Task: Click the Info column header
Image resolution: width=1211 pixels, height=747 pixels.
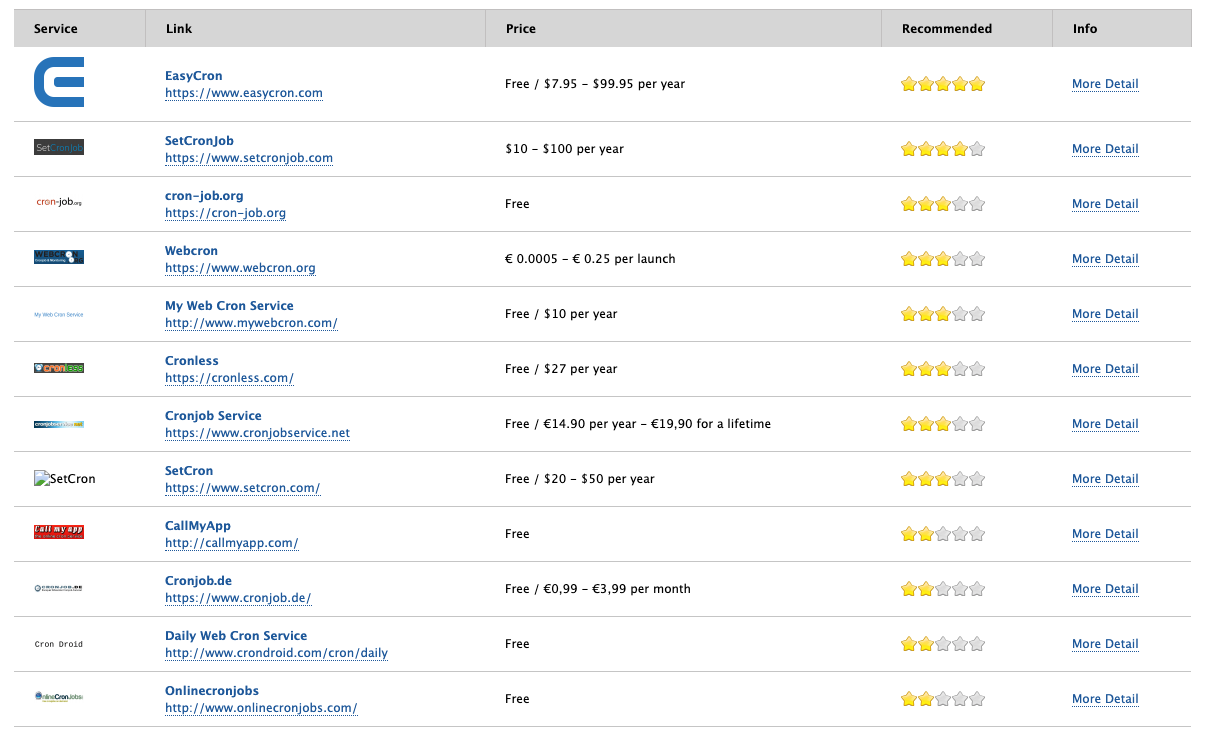Action: pos(1122,28)
